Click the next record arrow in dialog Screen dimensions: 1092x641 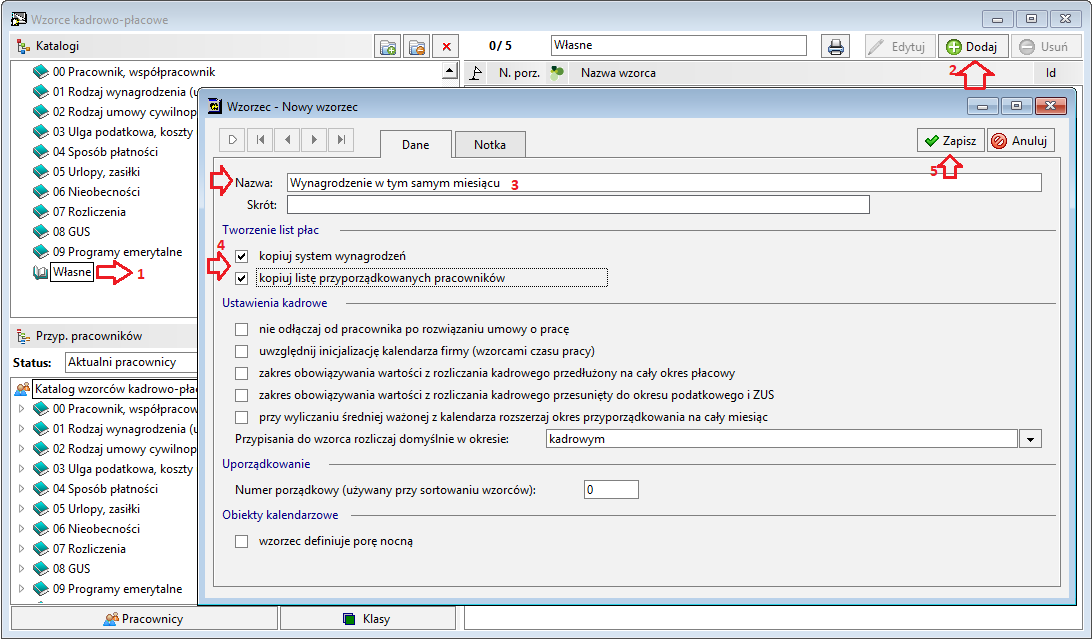coord(314,140)
